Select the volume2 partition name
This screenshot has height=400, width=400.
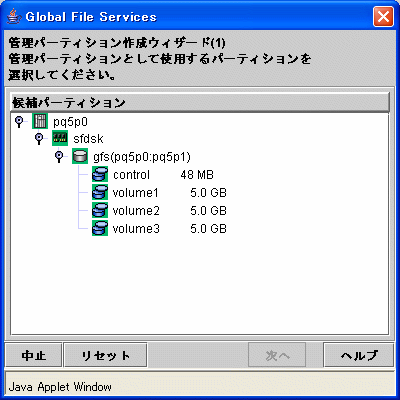(x=136, y=211)
